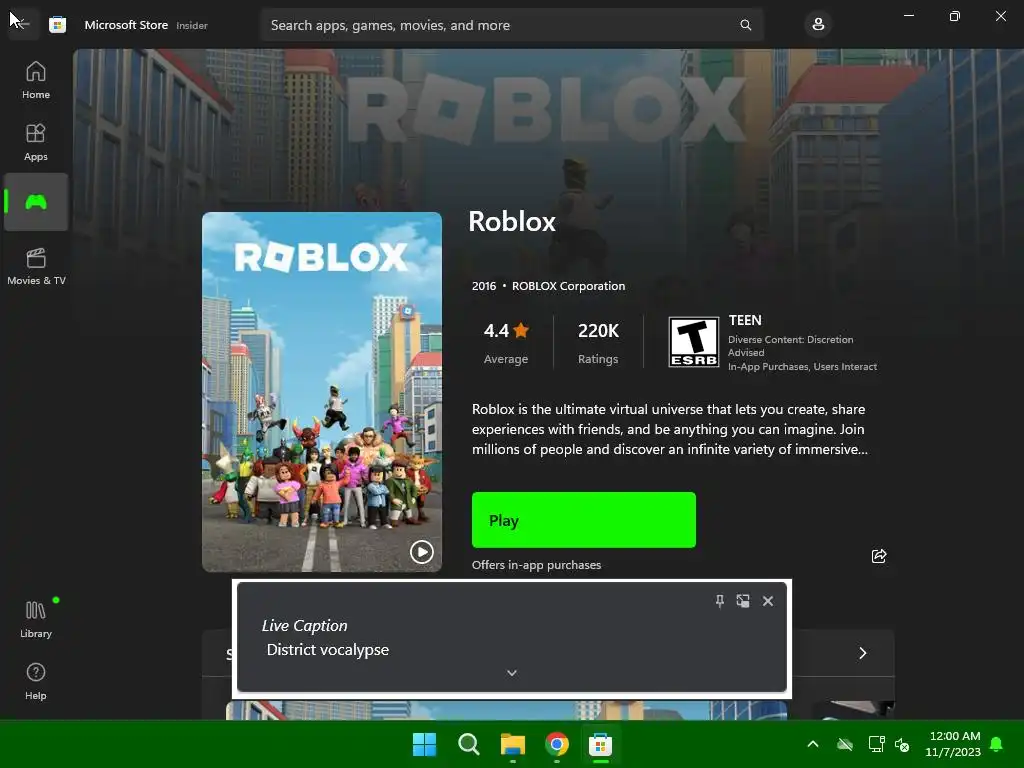Viewport: 1024px width, 768px height.
Task: Click the Live Caption window size icon
Action: 743,601
